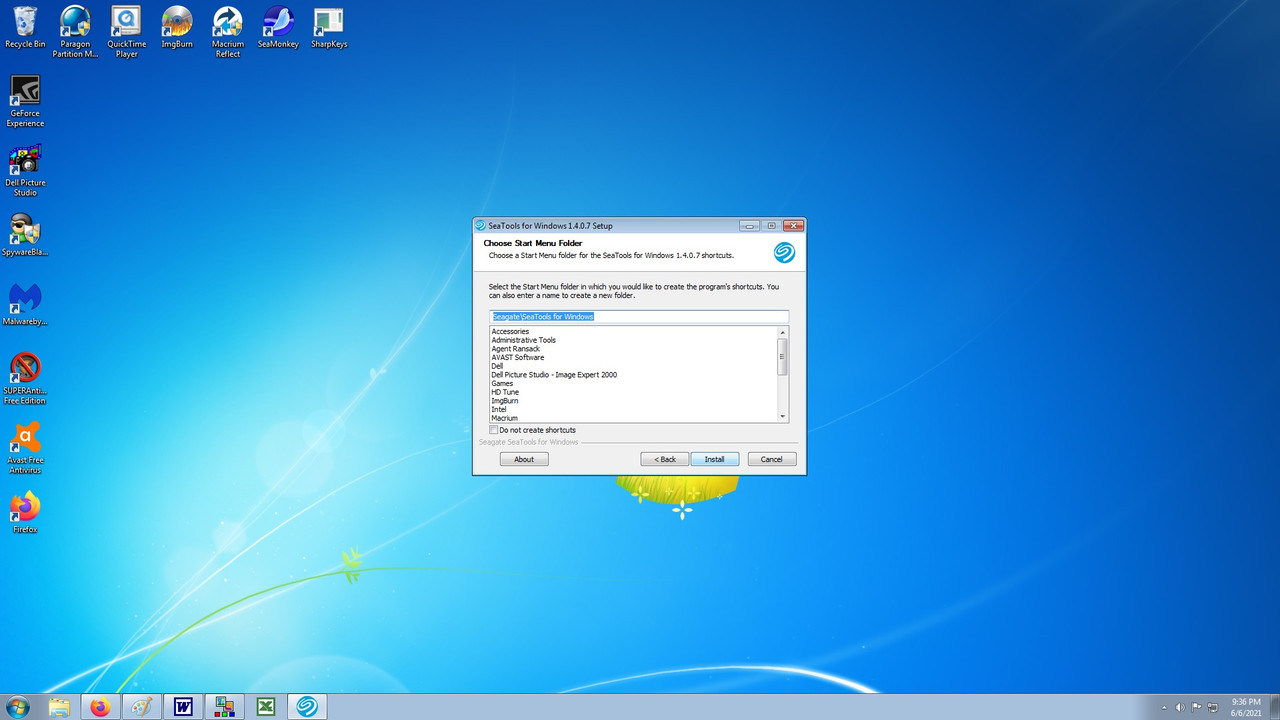Open the network tray icon
Image resolution: width=1280 pixels, height=720 pixels.
(x=1214, y=707)
